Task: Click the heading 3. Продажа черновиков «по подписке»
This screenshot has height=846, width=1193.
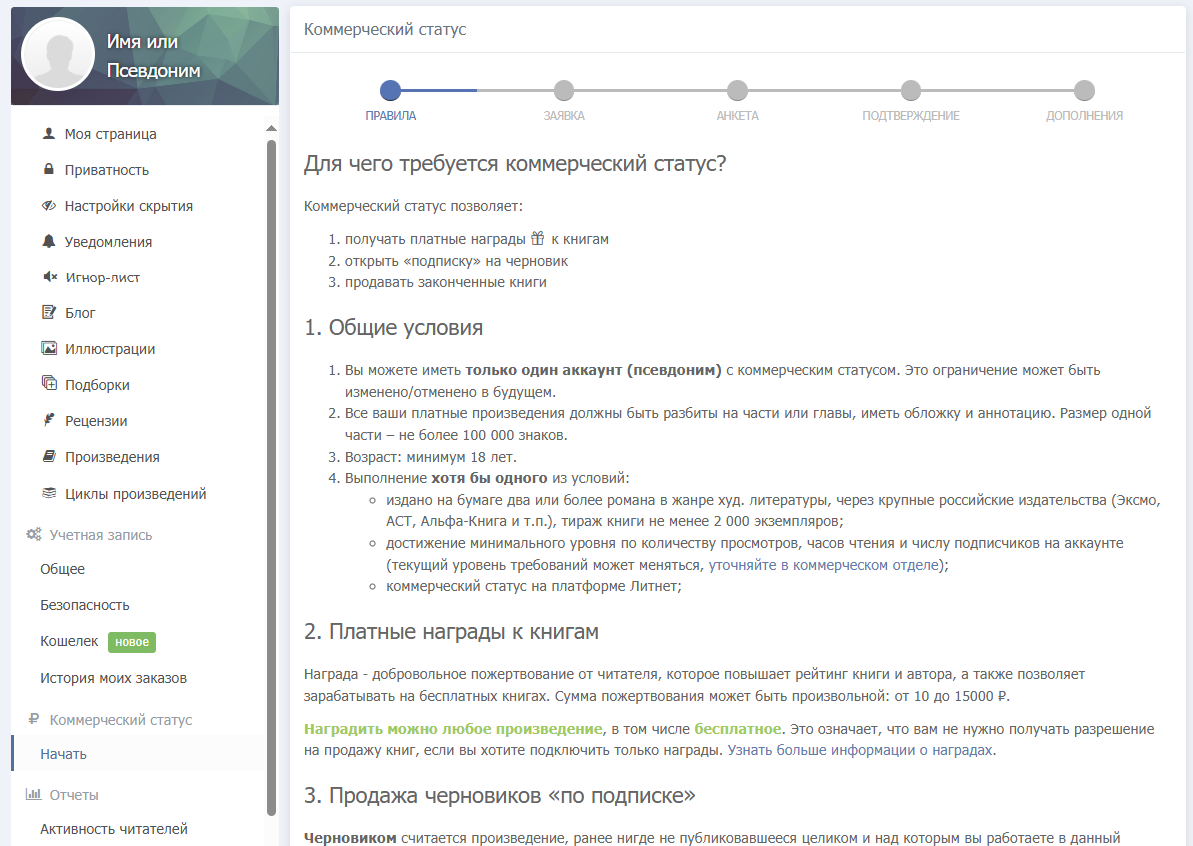Action: [499, 795]
